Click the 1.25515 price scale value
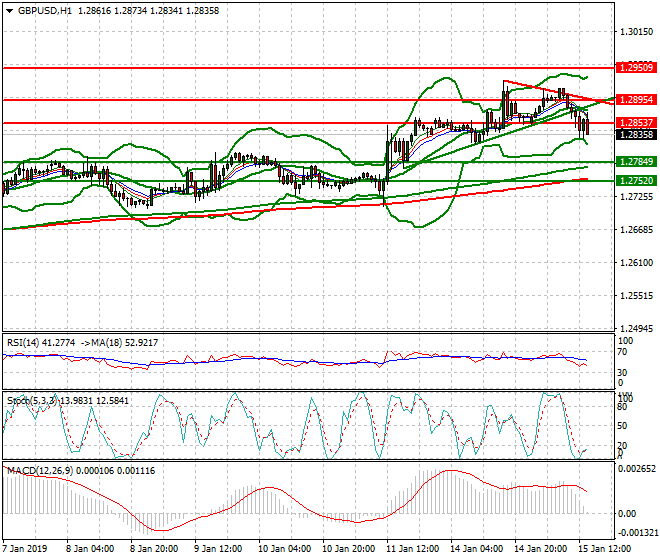 point(636,296)
